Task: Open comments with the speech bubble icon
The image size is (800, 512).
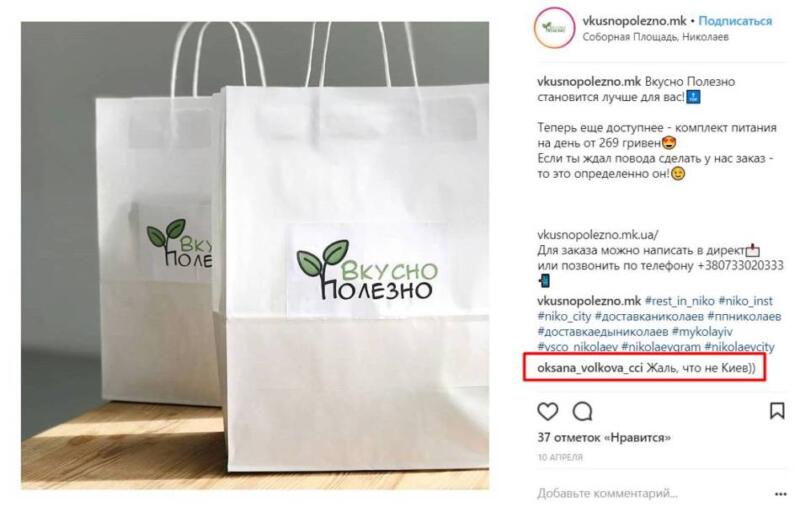Action: (x=582, y=411)
